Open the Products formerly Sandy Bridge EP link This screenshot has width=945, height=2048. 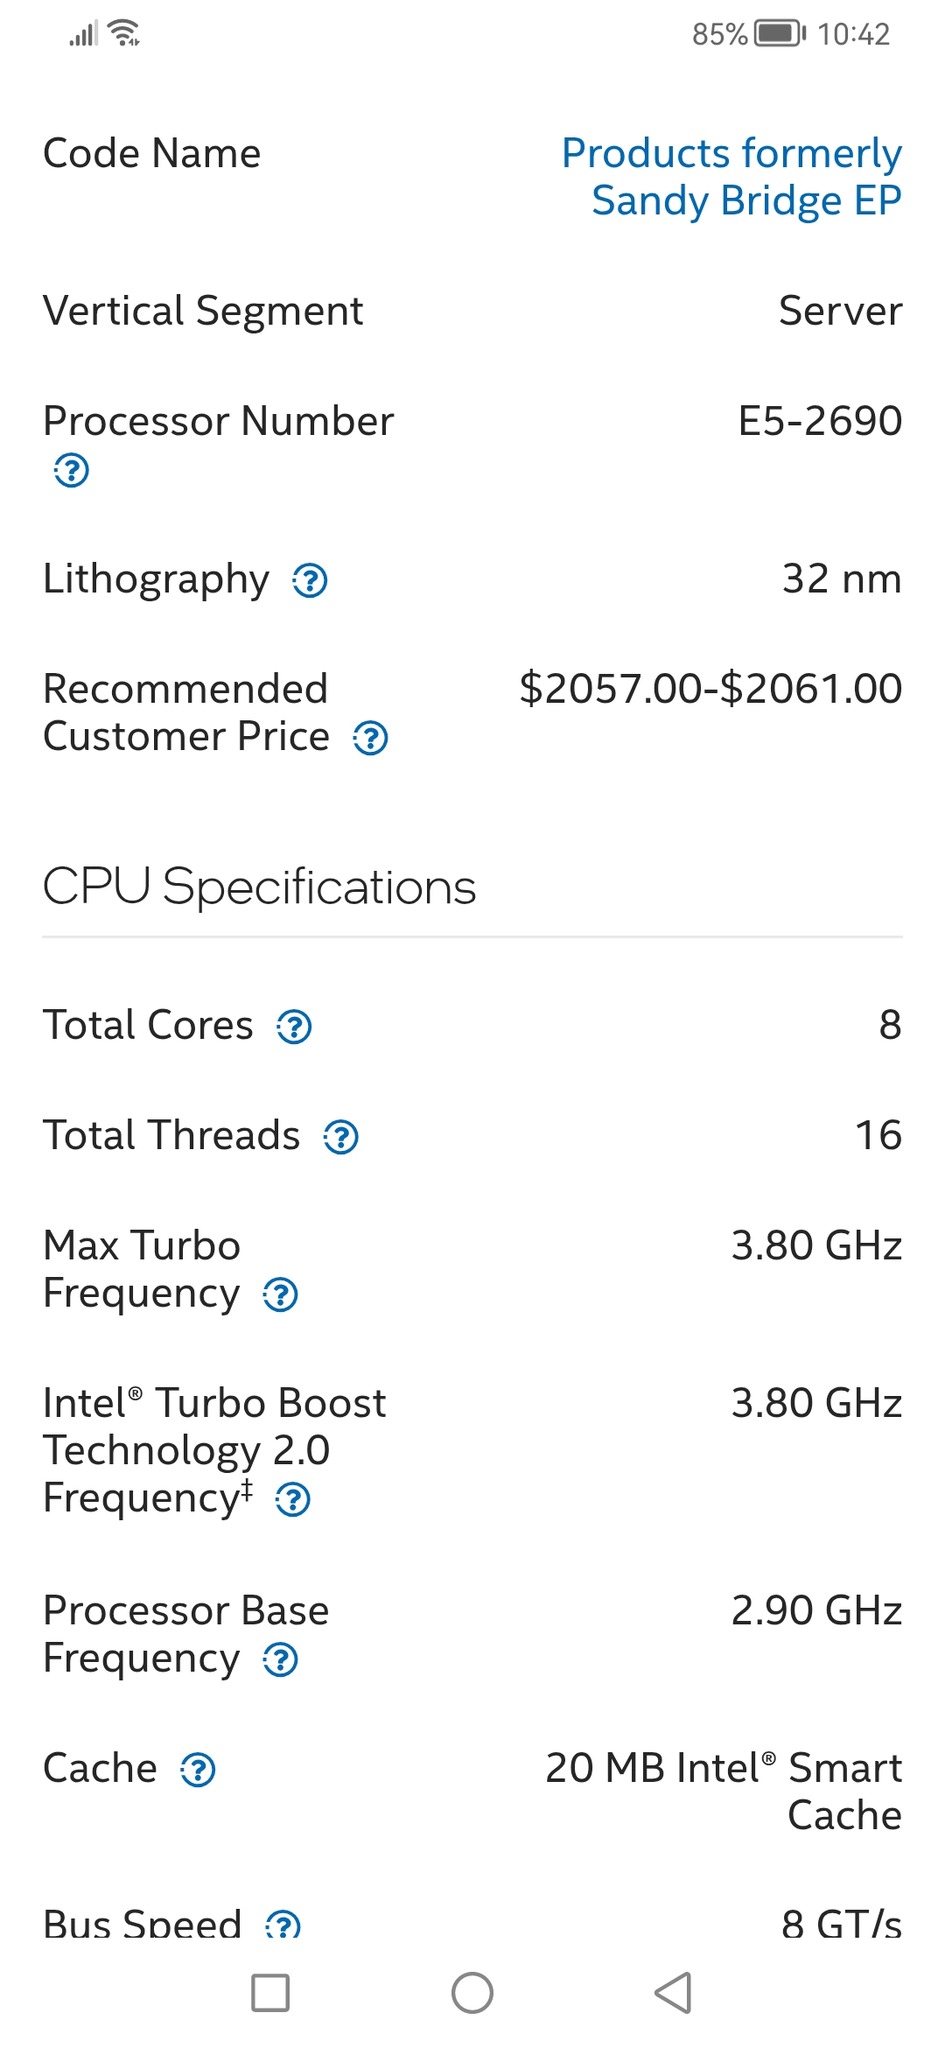coord(731,177)
